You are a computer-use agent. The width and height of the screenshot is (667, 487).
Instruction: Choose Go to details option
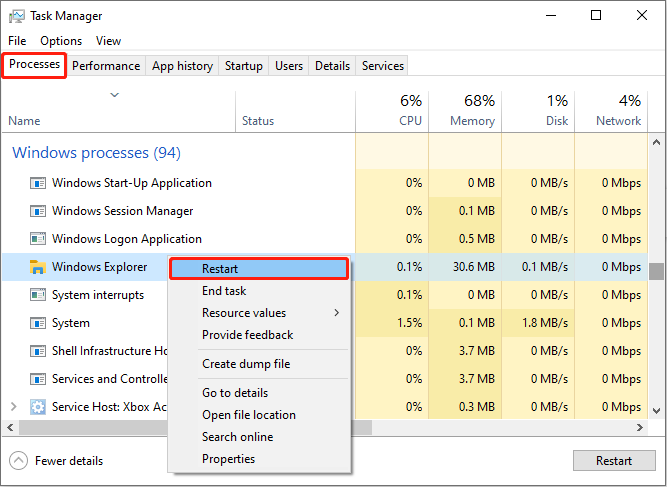coord(259,393)
